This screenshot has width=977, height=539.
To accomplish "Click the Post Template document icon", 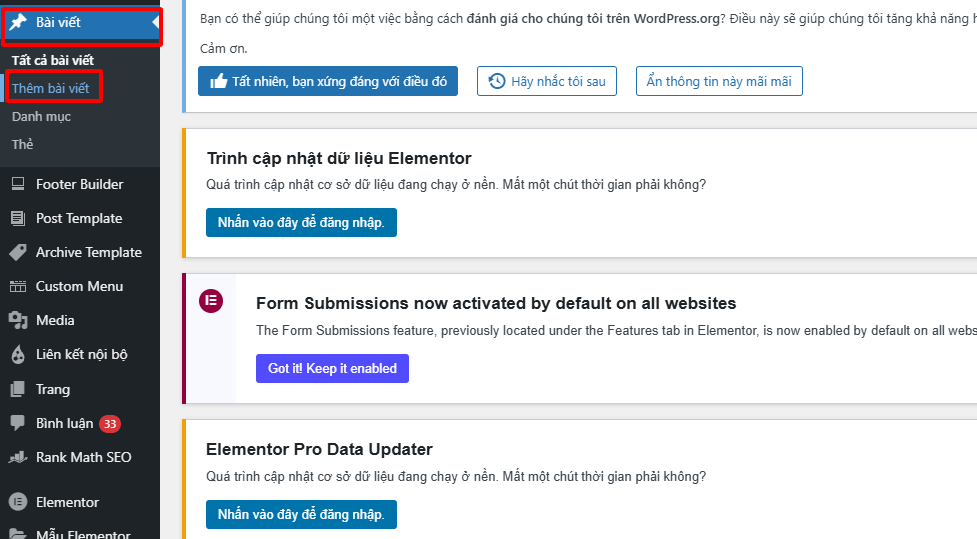I will (x=18, y=218).
